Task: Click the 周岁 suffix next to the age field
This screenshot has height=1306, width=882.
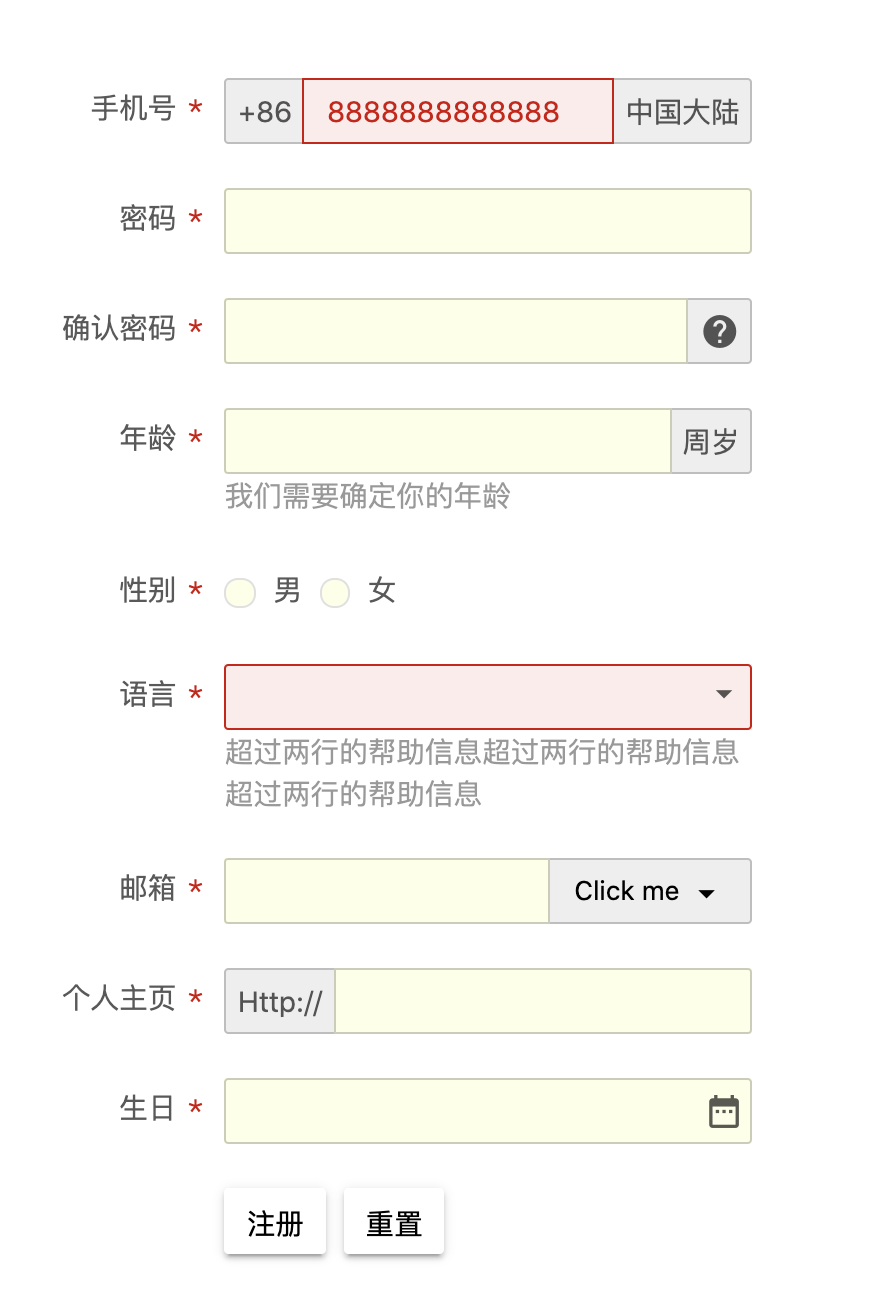Action: click(x=710, y=441)
